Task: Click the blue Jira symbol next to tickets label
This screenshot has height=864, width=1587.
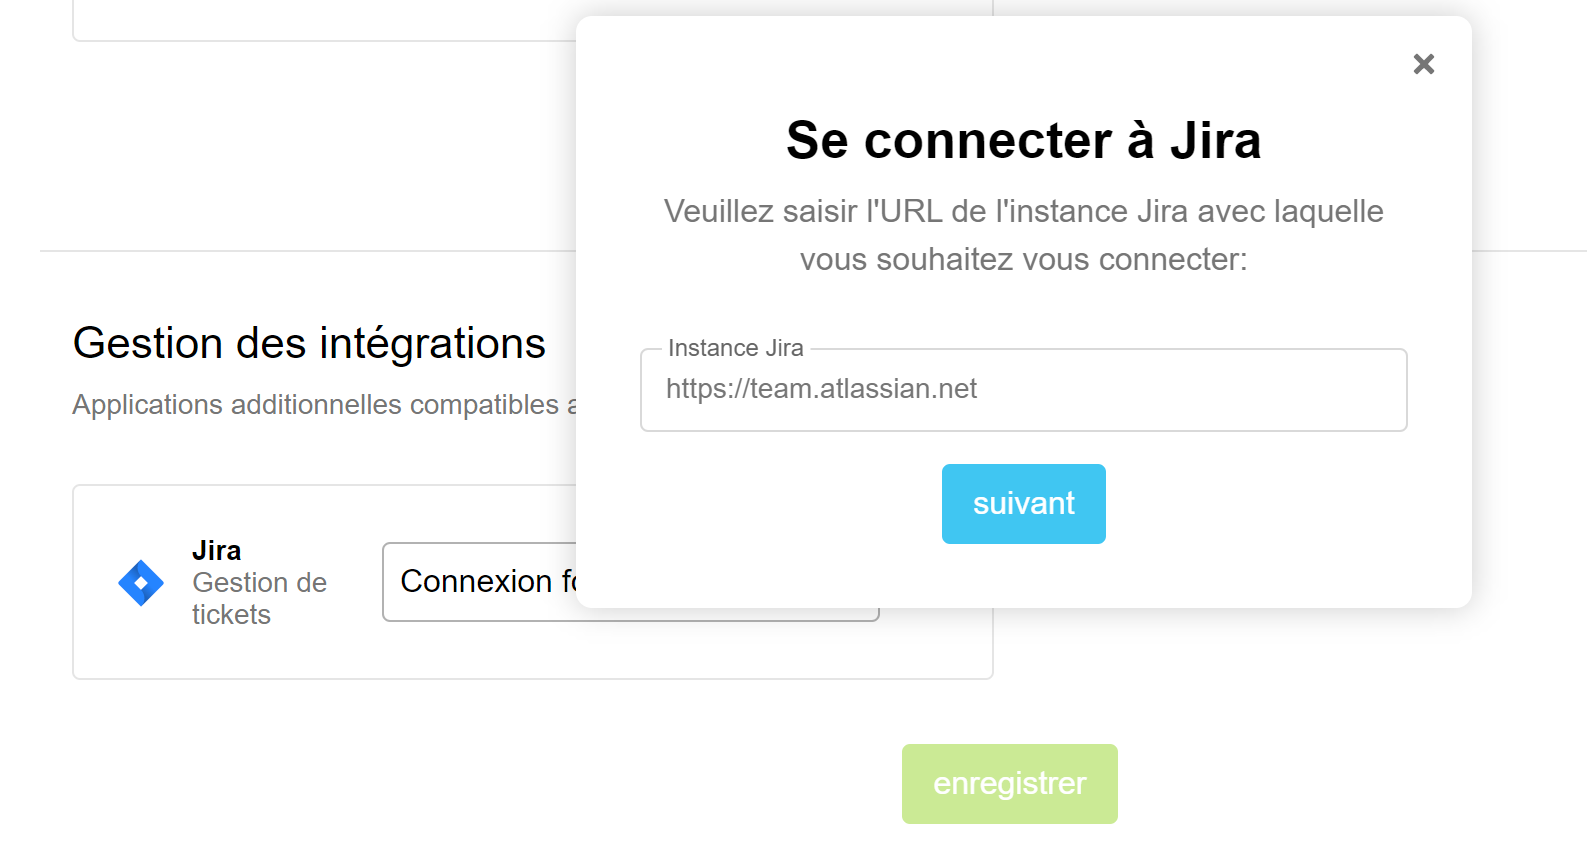Action: (140, 582)
